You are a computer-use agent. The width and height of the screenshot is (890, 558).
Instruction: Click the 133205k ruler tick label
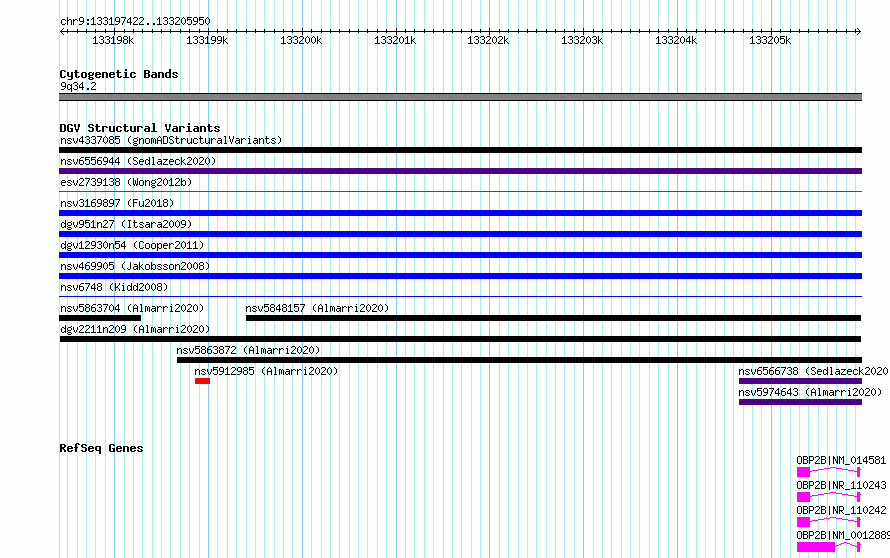point(770,40)
